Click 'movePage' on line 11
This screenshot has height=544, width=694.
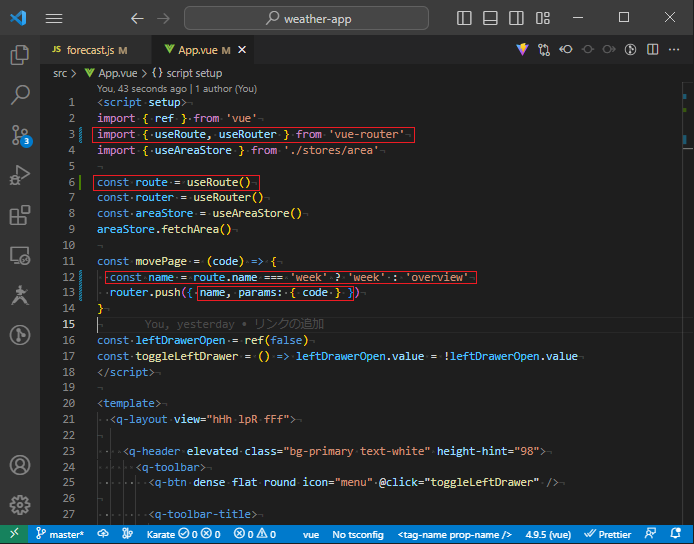click(161, 261)
